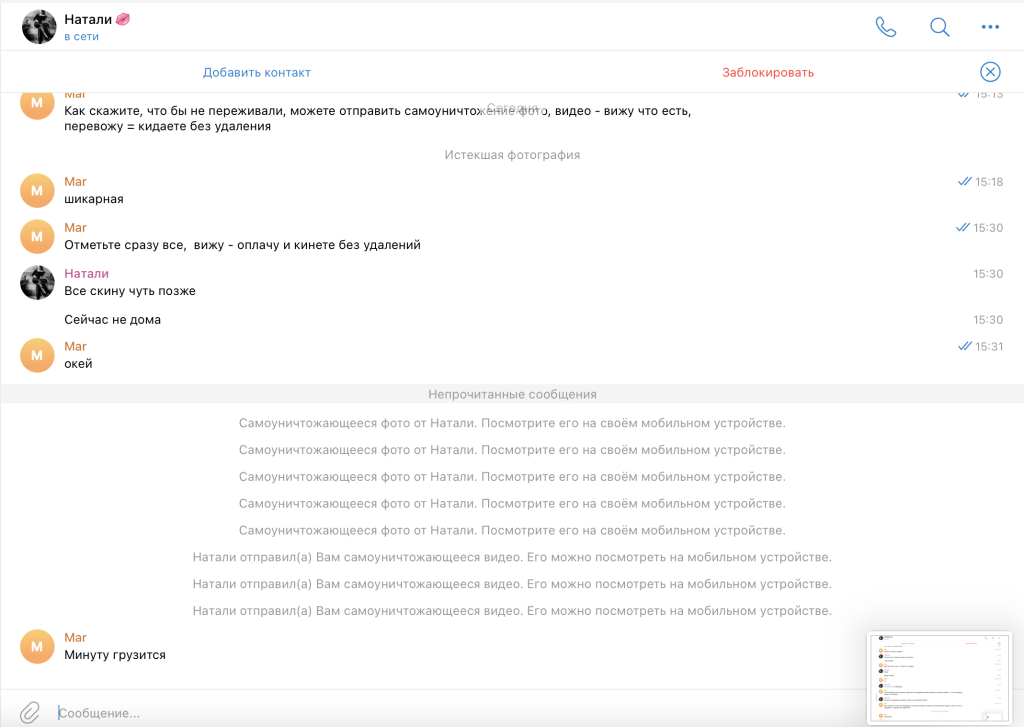The width and height of the screenshot is (1024, 727).
Task: Click the chat title 'Натали' in header
Action: click(88, 20)
